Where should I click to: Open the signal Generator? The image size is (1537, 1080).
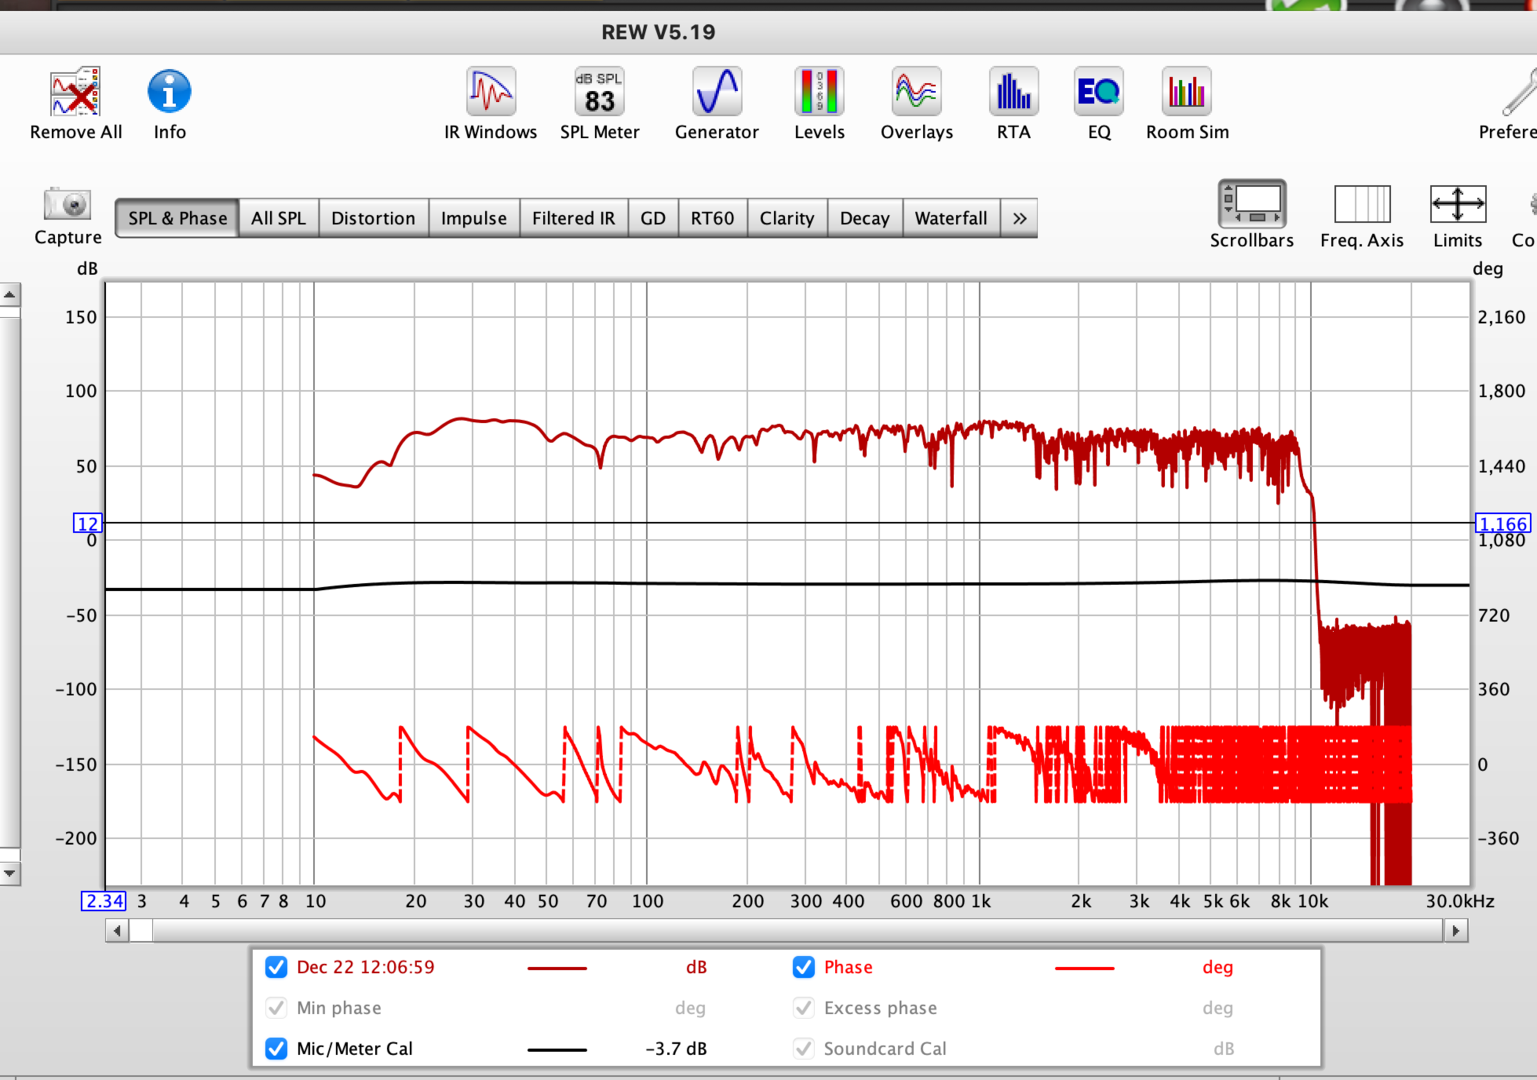716,93
